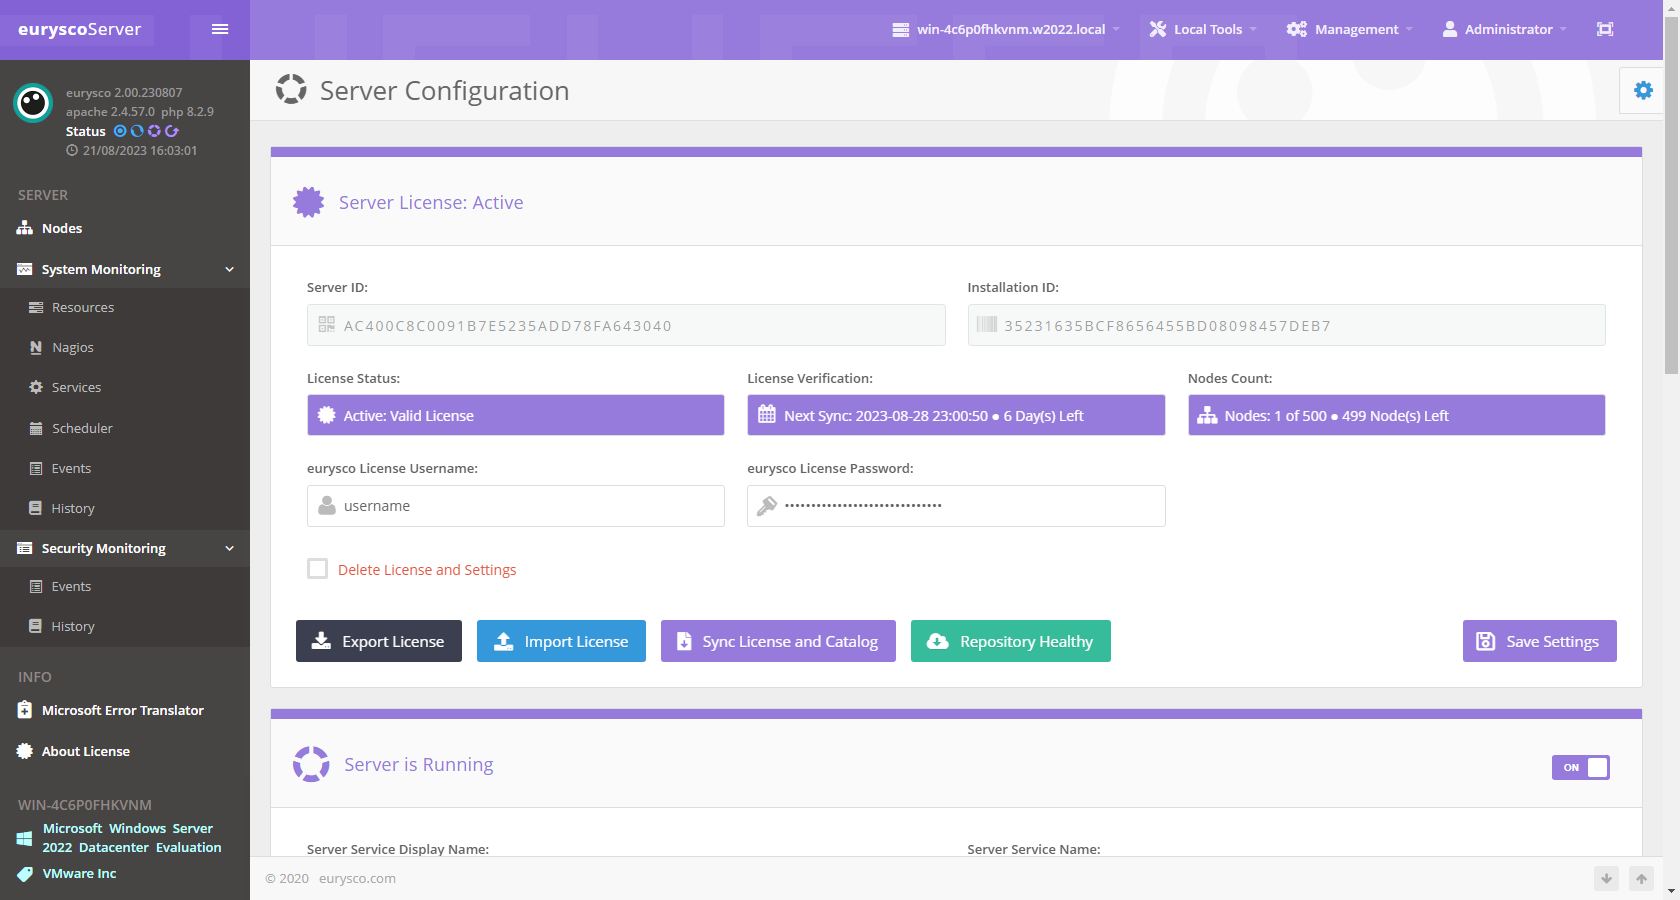
Task: Click the key icon in password field
Action: 767,506
